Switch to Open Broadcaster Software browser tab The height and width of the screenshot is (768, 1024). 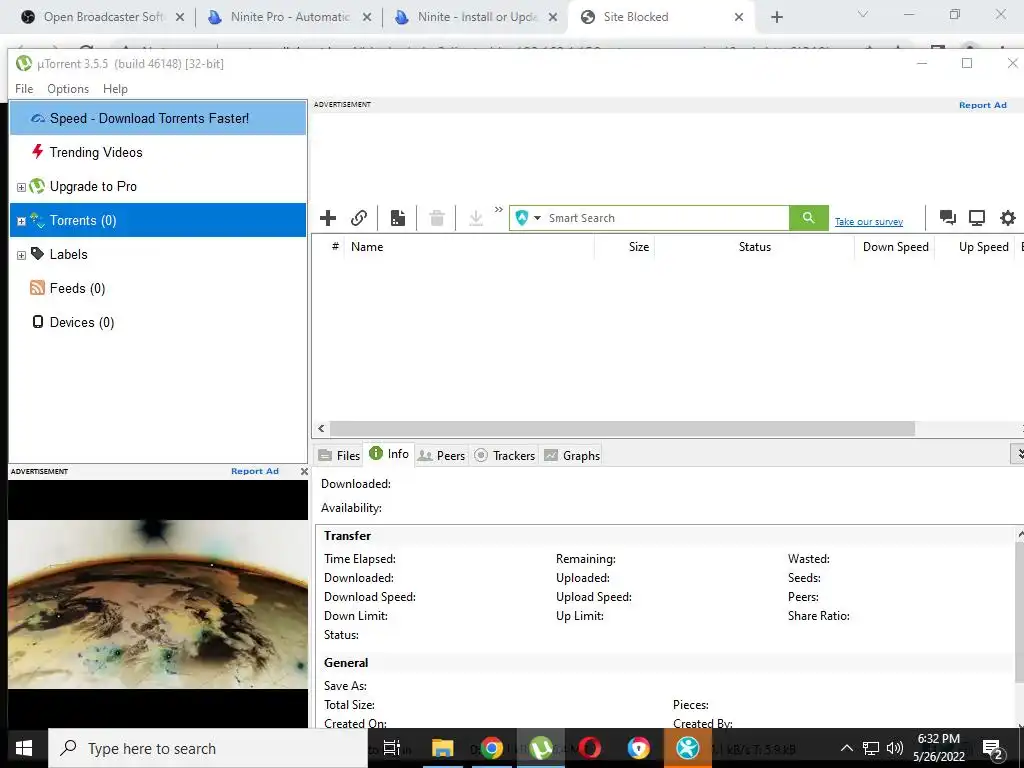coord(104,17)
